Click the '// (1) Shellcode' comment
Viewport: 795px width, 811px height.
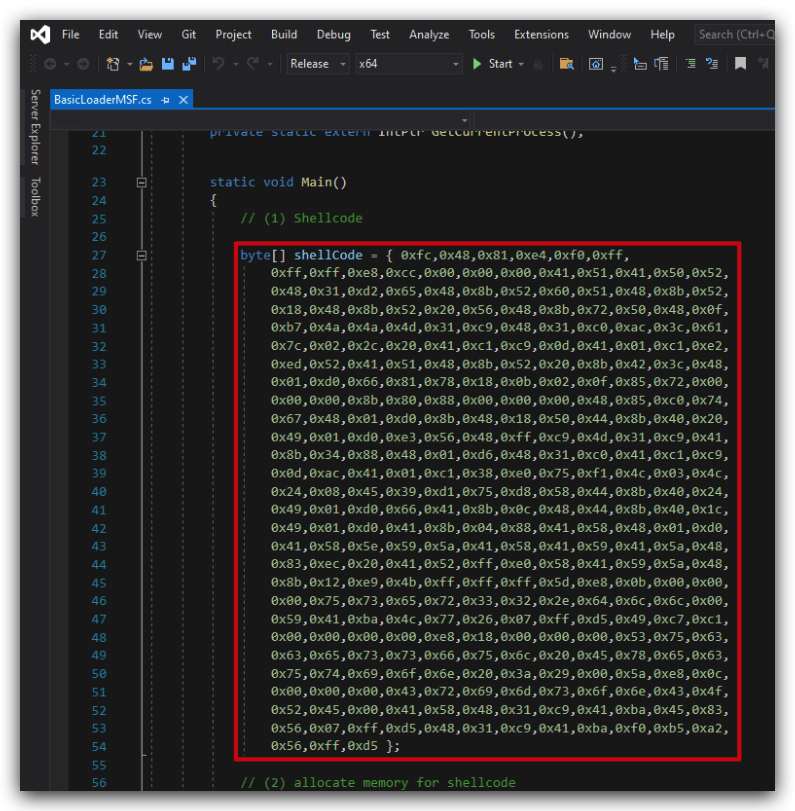[x=302, y=219]
